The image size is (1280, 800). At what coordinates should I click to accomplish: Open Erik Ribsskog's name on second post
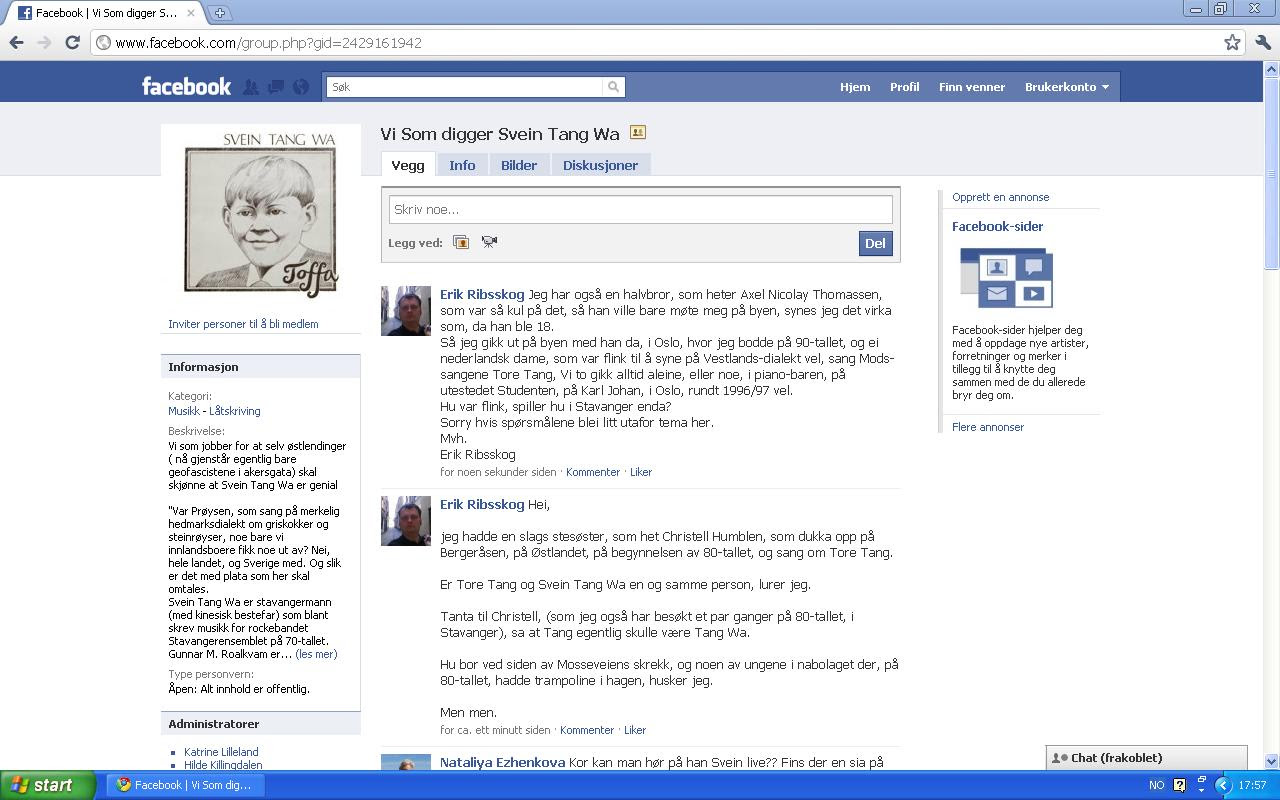[x=482, y=505]
